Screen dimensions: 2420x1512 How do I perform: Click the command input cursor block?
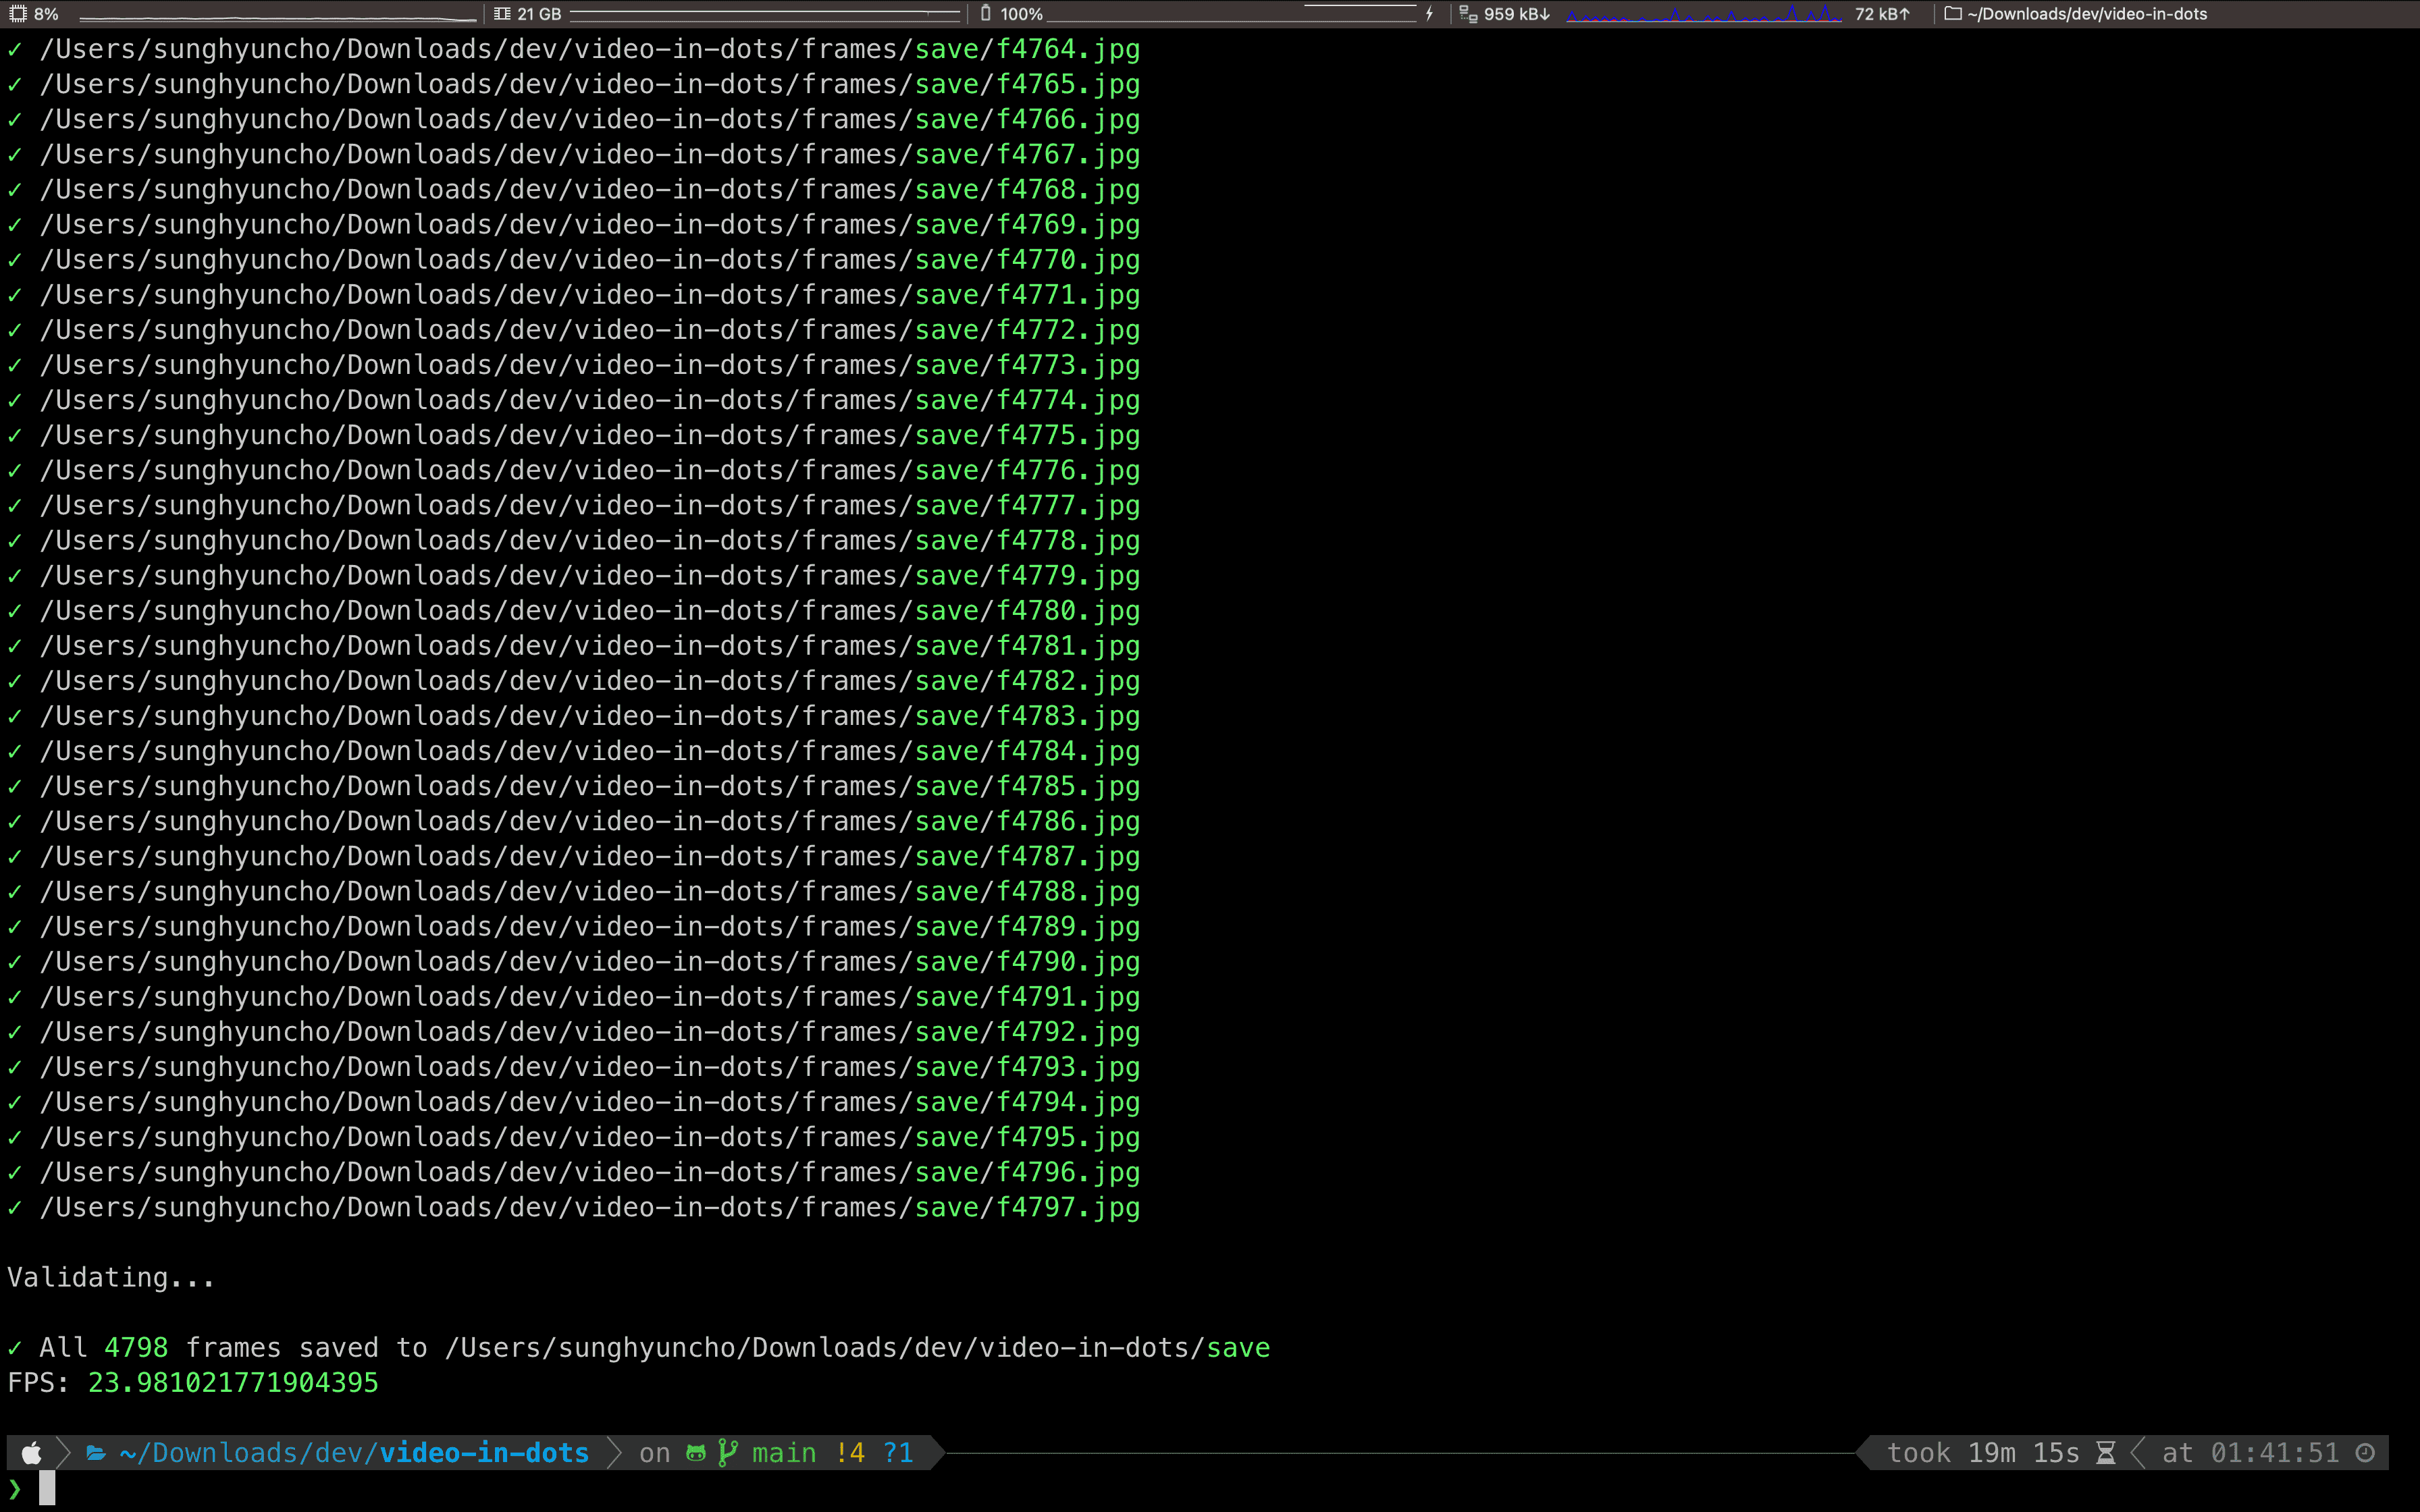[47, 1489]
